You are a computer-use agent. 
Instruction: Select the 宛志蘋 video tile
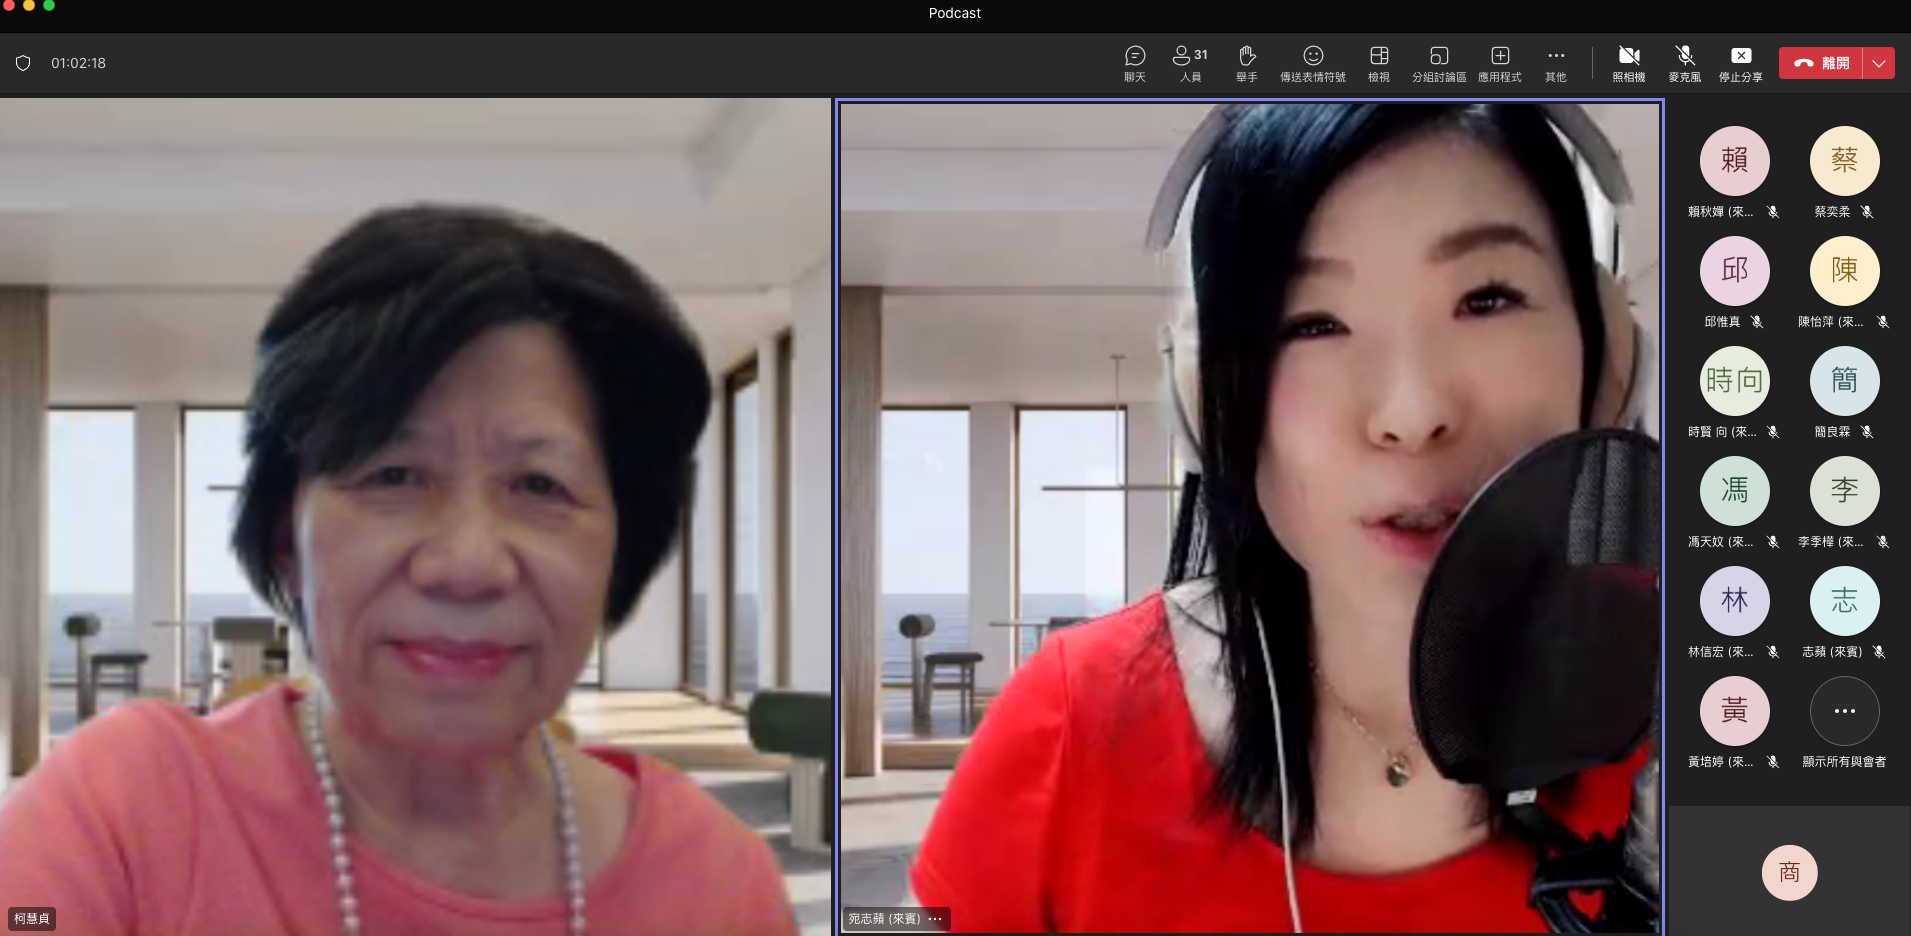[1250, 517]
